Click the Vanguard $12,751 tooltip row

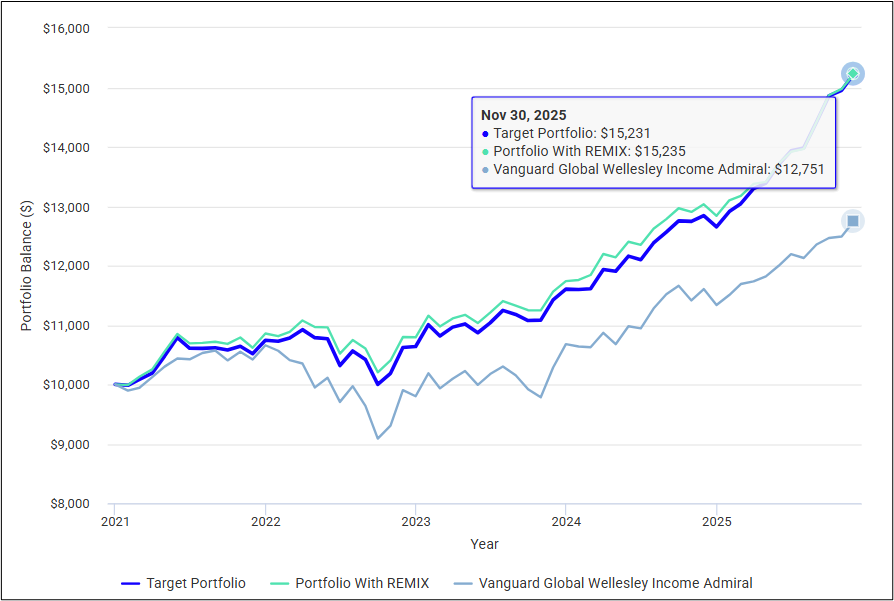click(659, 170)
